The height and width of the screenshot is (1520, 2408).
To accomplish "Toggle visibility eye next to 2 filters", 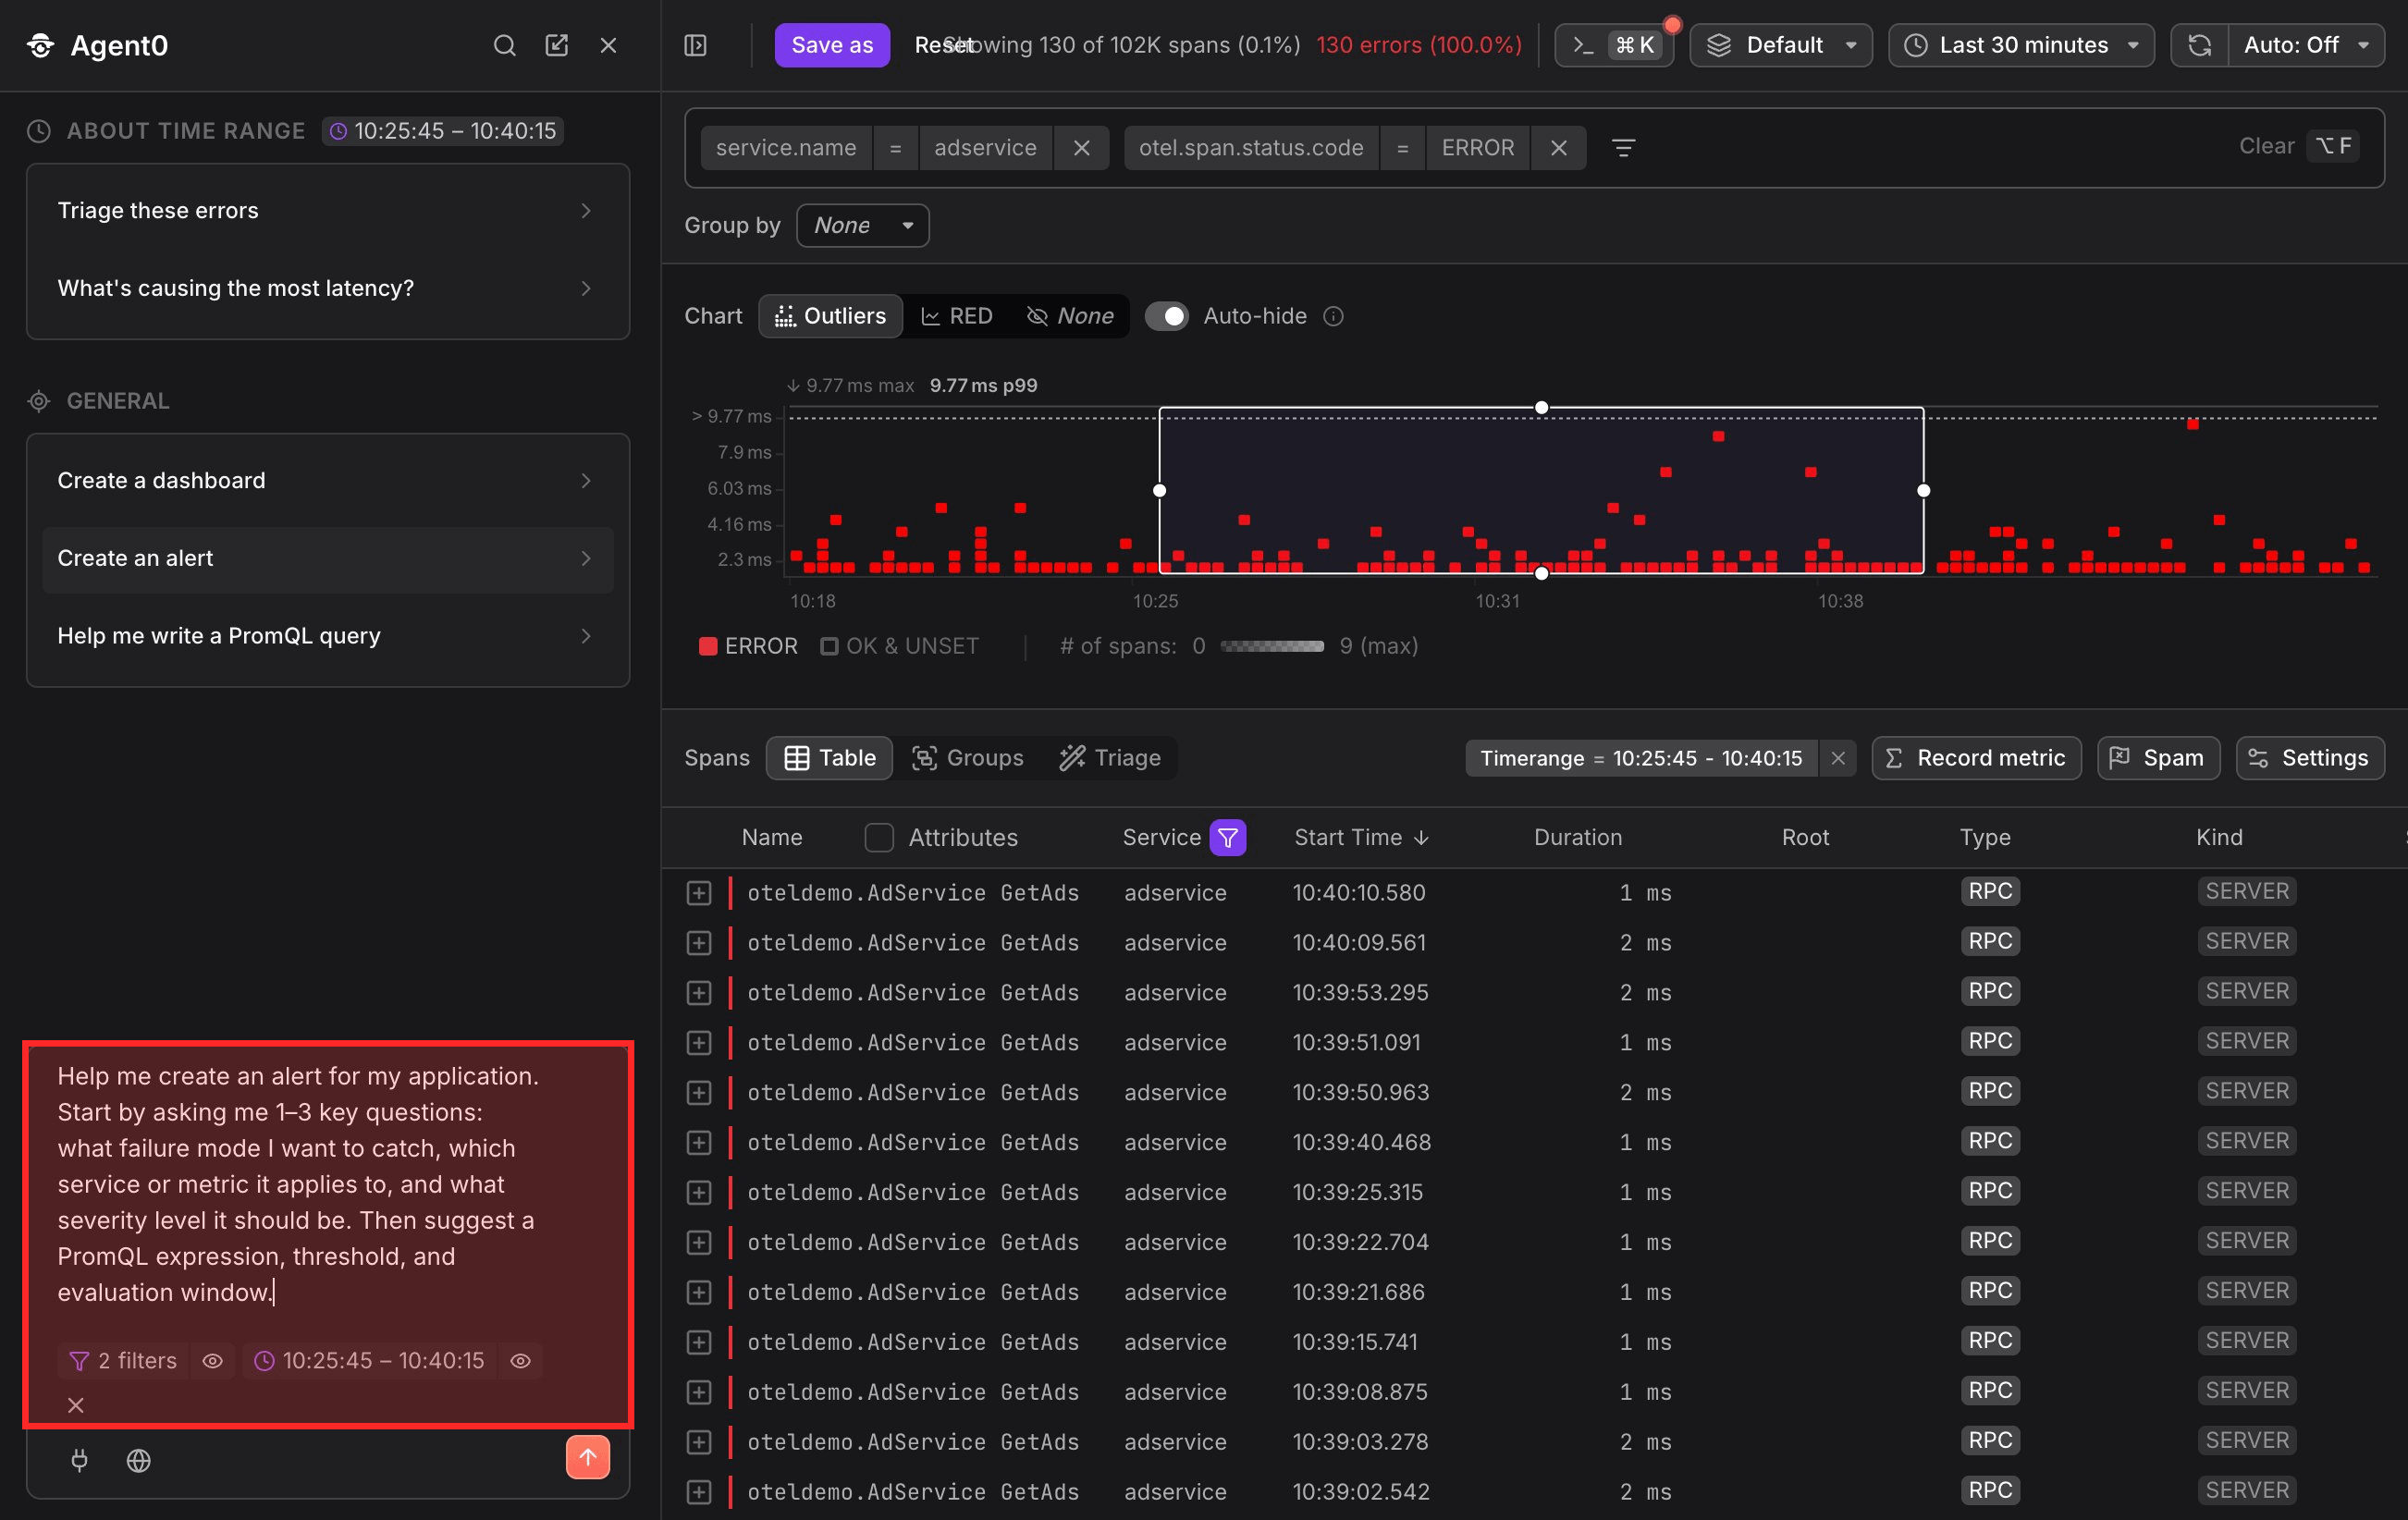I will (213, 1361).
